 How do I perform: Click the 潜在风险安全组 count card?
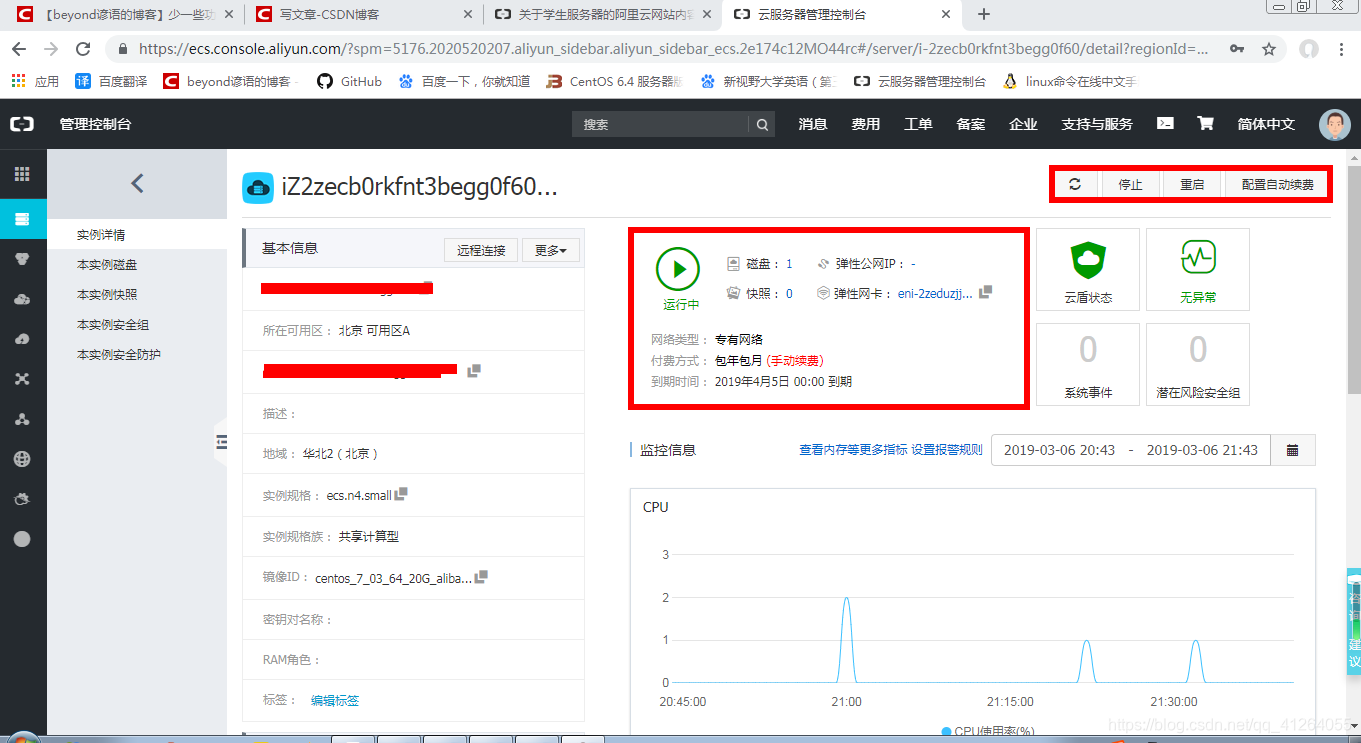click(1198, 364)
